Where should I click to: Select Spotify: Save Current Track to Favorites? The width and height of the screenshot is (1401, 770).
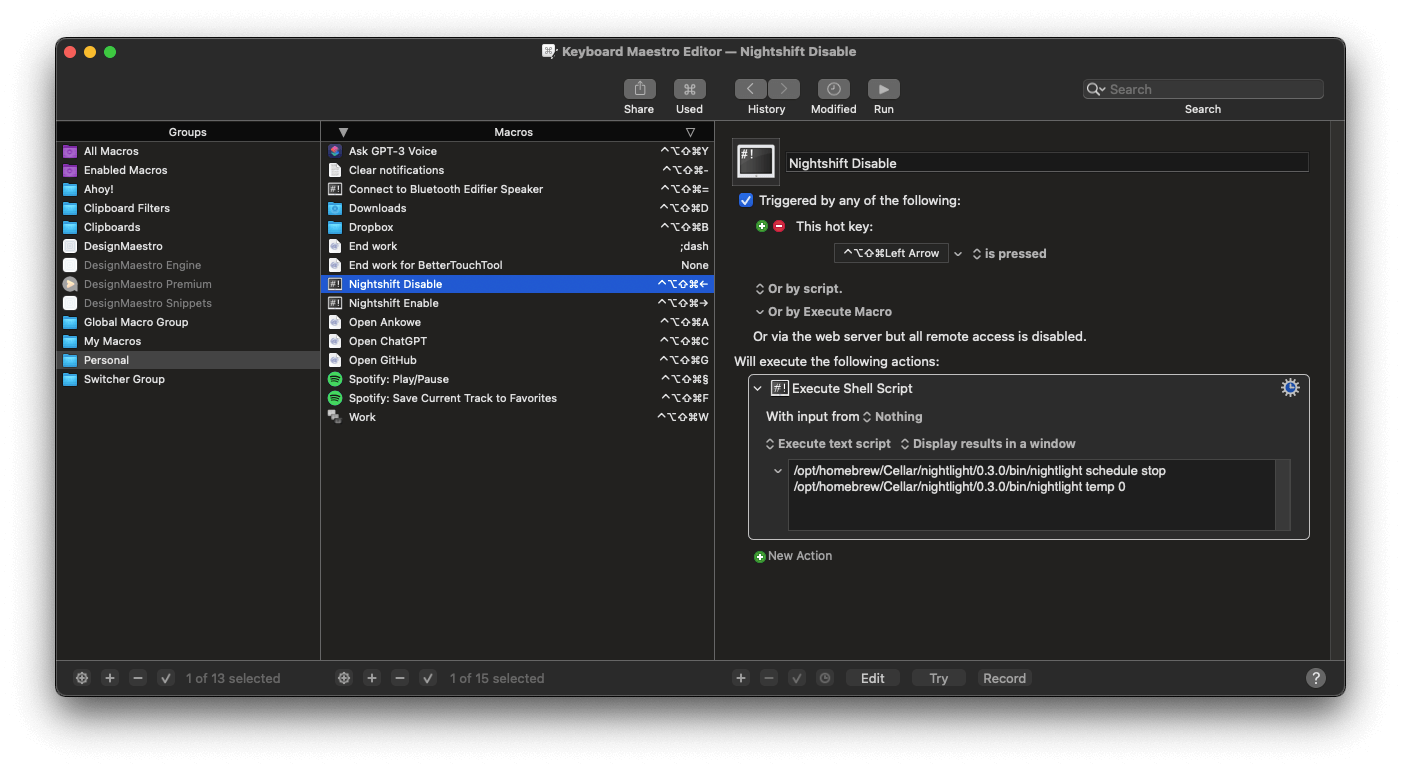click(517, 398)
